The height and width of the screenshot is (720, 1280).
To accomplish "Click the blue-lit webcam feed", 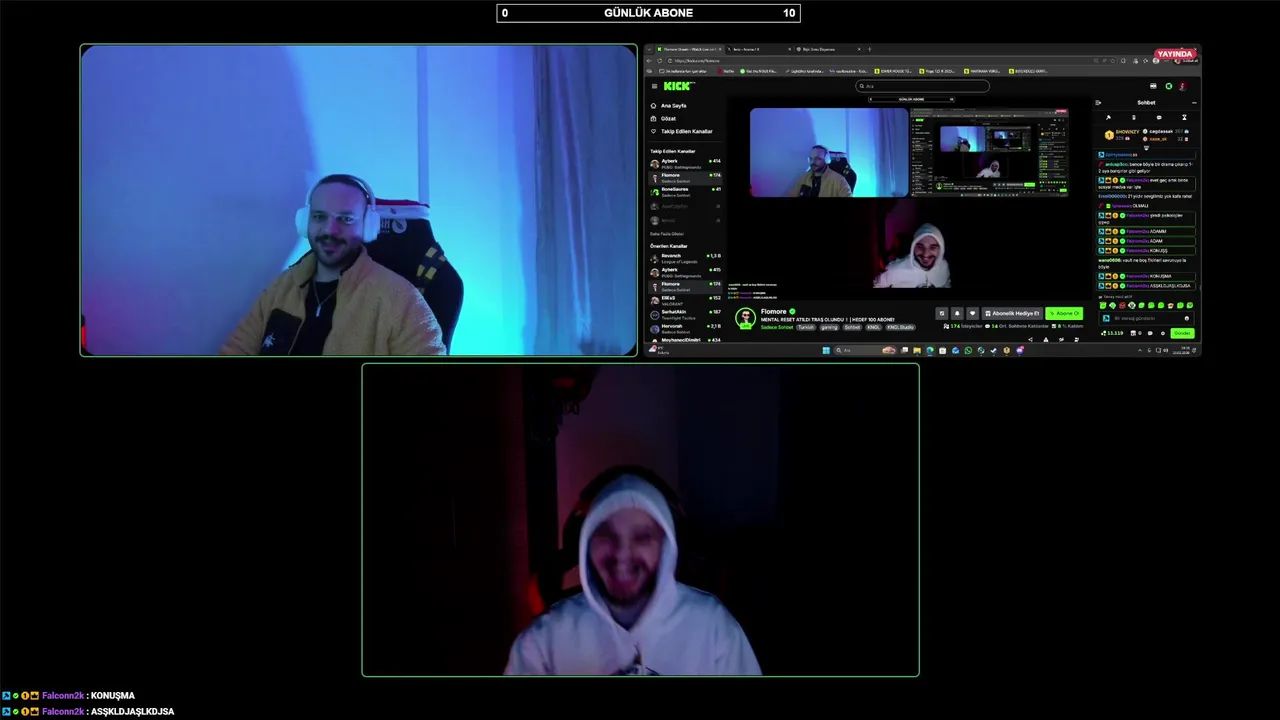I will coord(358,200).
